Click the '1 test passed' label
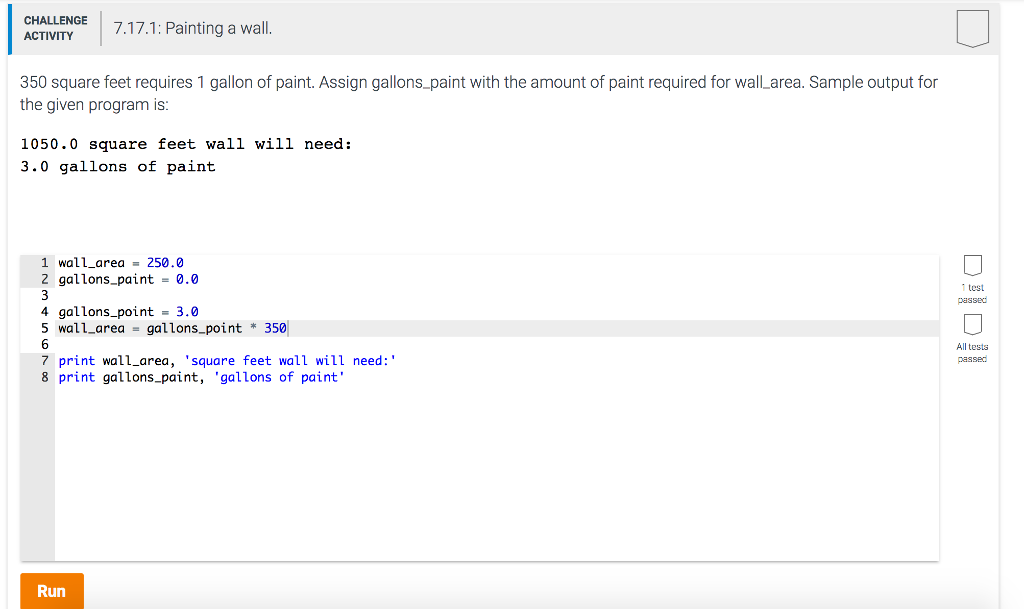Screen dimensions: 1024x609 971,291
